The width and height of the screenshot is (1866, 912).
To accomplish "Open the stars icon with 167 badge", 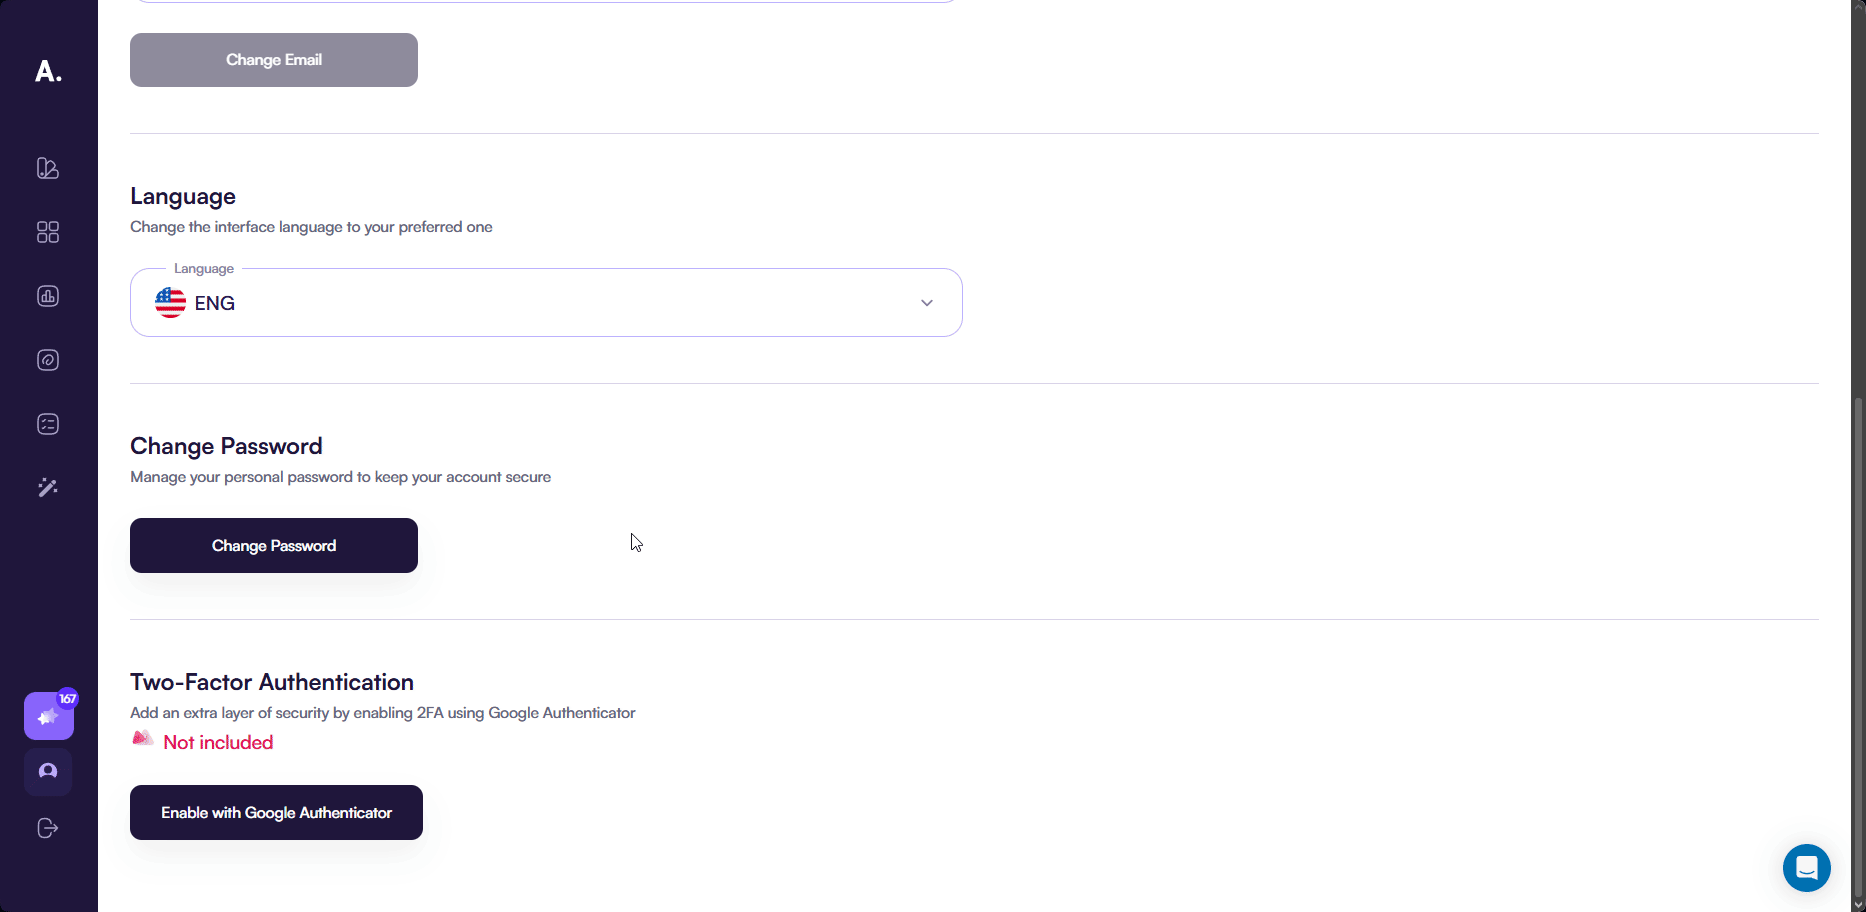I will click(48, 716).
